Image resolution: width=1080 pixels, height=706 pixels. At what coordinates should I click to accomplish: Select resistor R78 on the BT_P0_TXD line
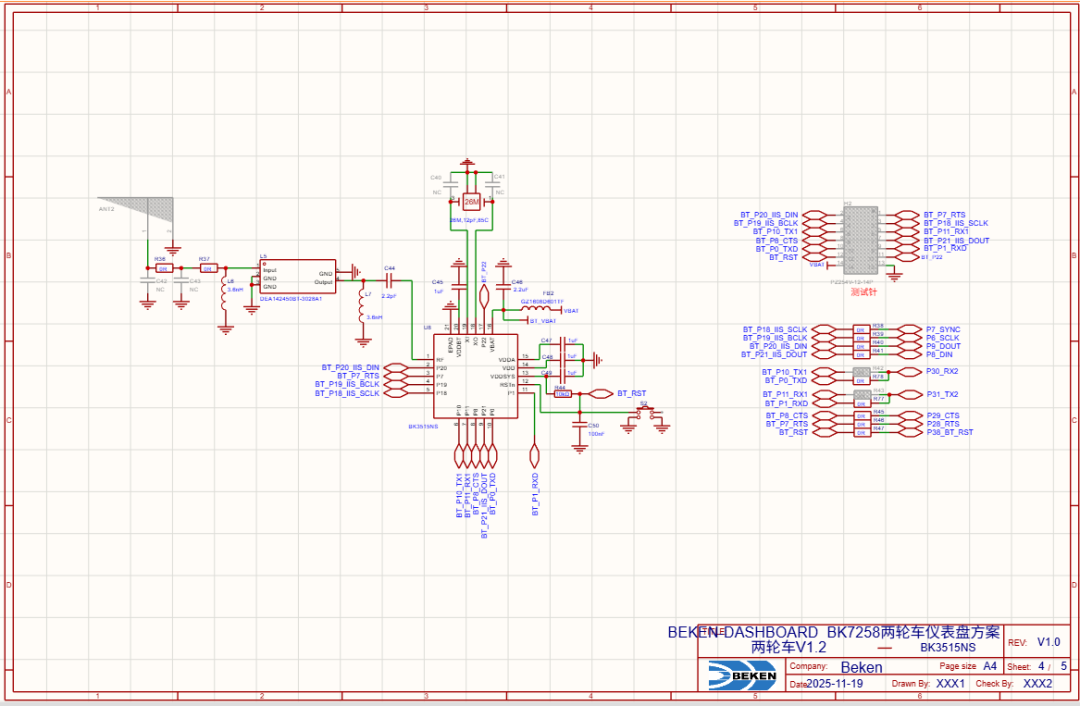tap(861, 380)
